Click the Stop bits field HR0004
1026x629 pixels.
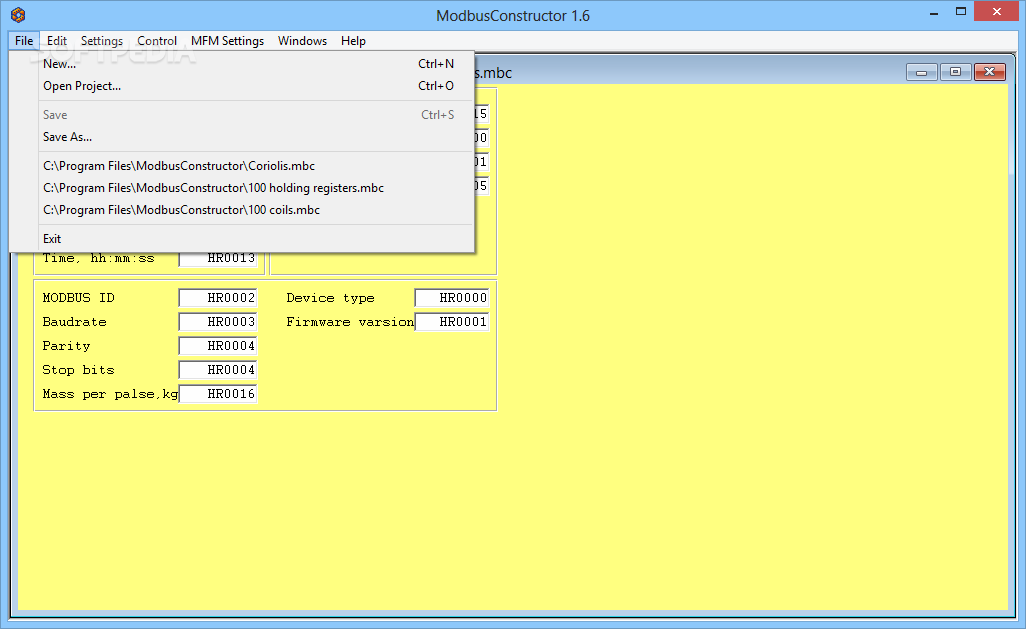(x=218, y=370)
